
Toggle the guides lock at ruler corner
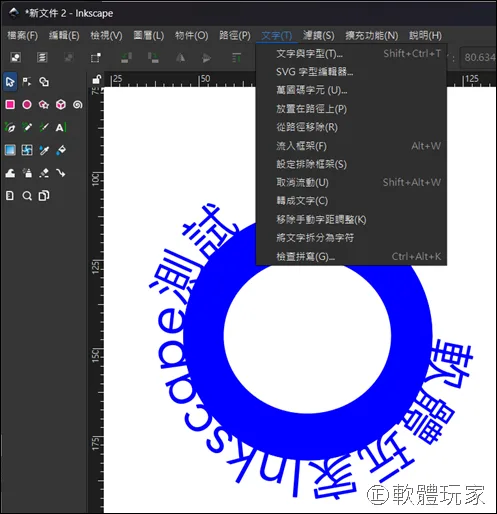[x=97, y=79]
